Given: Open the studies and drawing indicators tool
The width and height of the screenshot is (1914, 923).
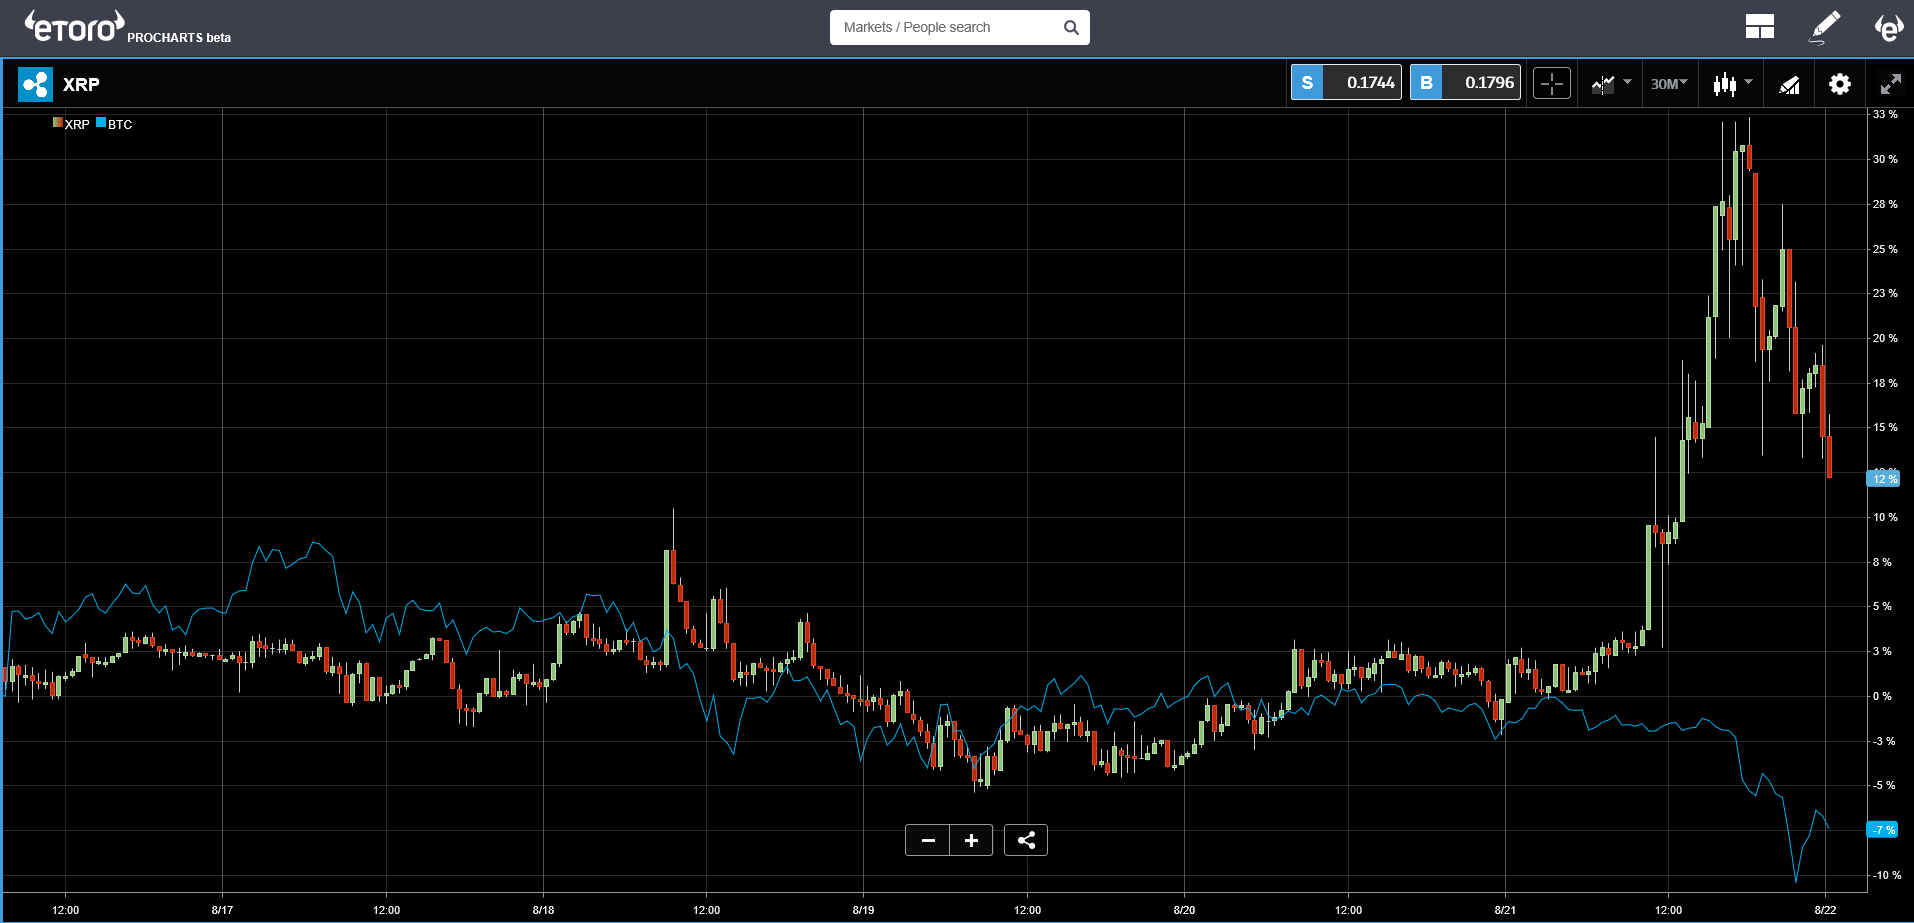Looking at the screenshot, I should (x=1789, y=84).
